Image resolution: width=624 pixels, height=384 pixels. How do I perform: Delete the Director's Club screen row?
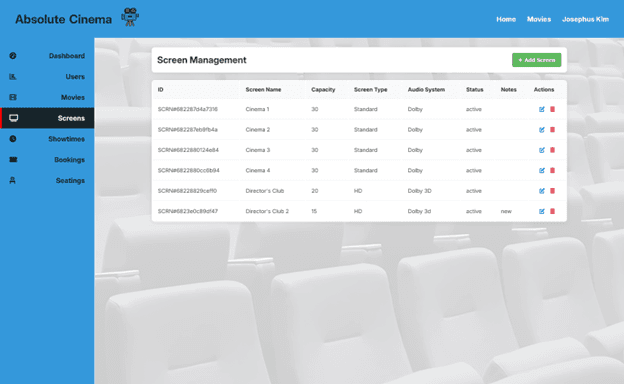[552, 191]
